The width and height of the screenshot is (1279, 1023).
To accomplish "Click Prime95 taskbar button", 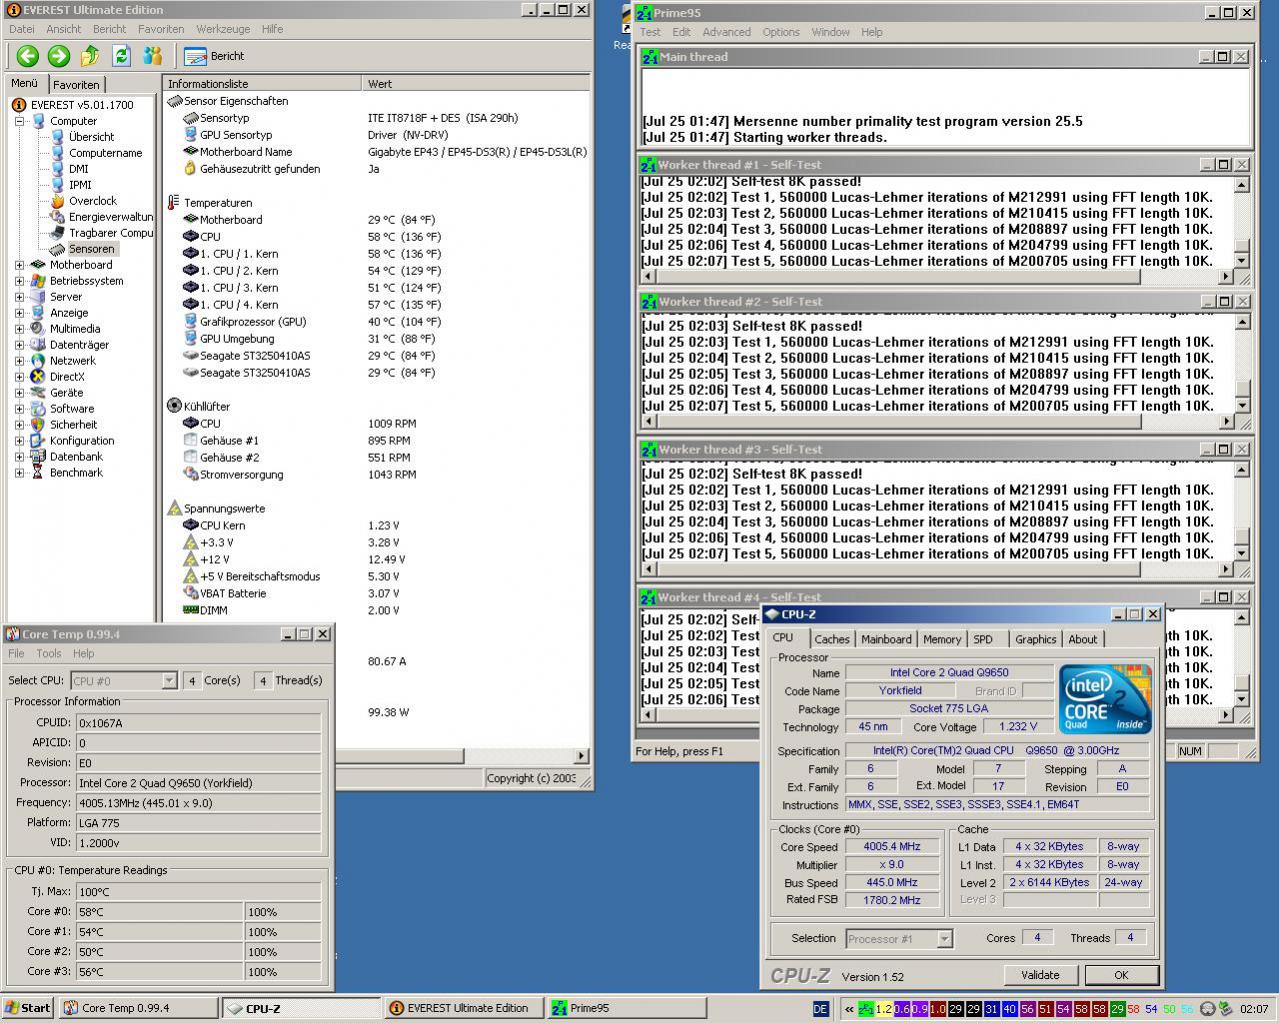I will click(x=627, y=1008).
